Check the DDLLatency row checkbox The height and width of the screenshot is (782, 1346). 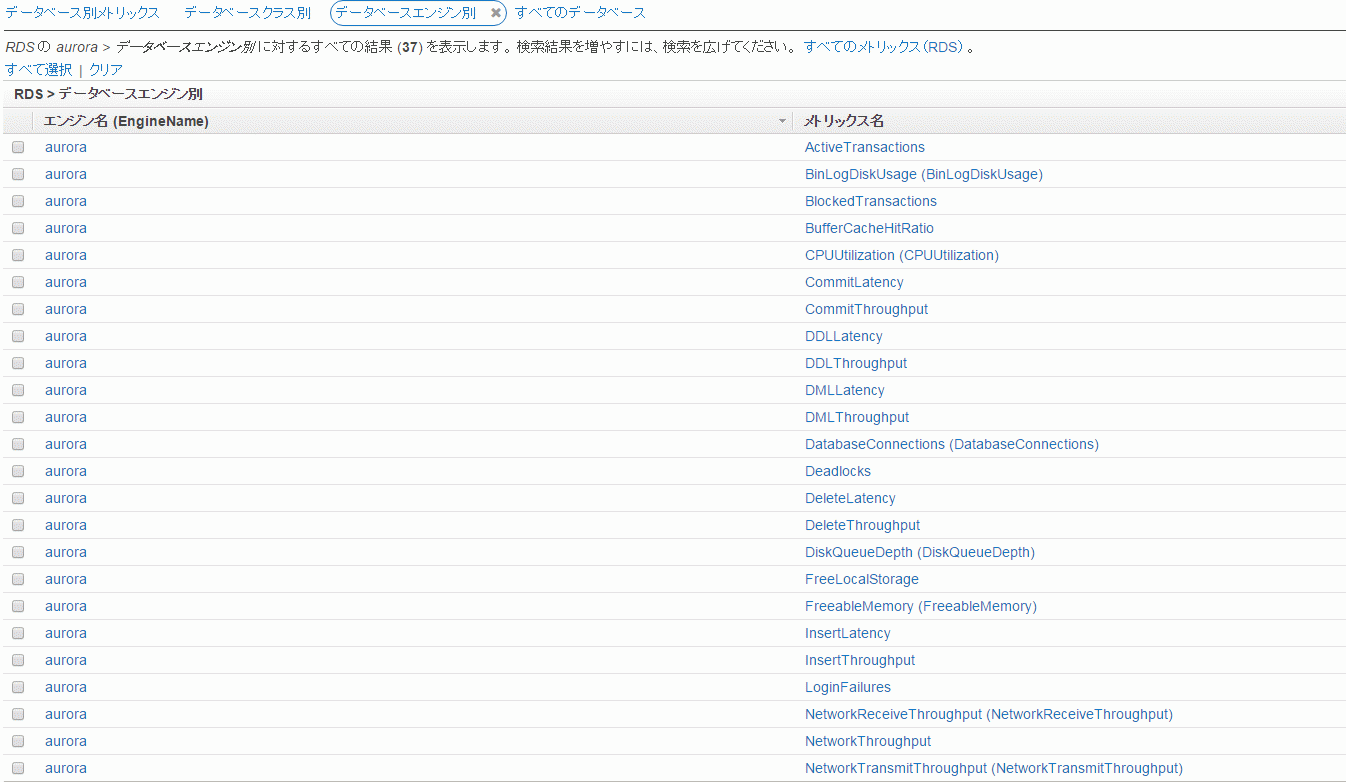18,336
